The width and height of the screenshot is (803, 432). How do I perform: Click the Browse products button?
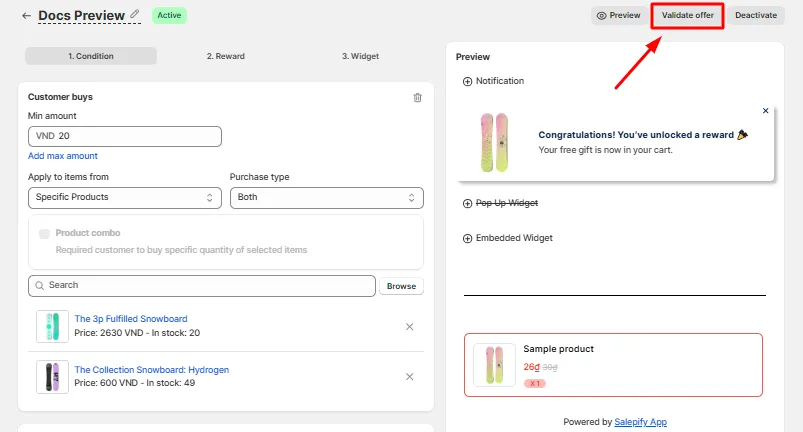402,286
